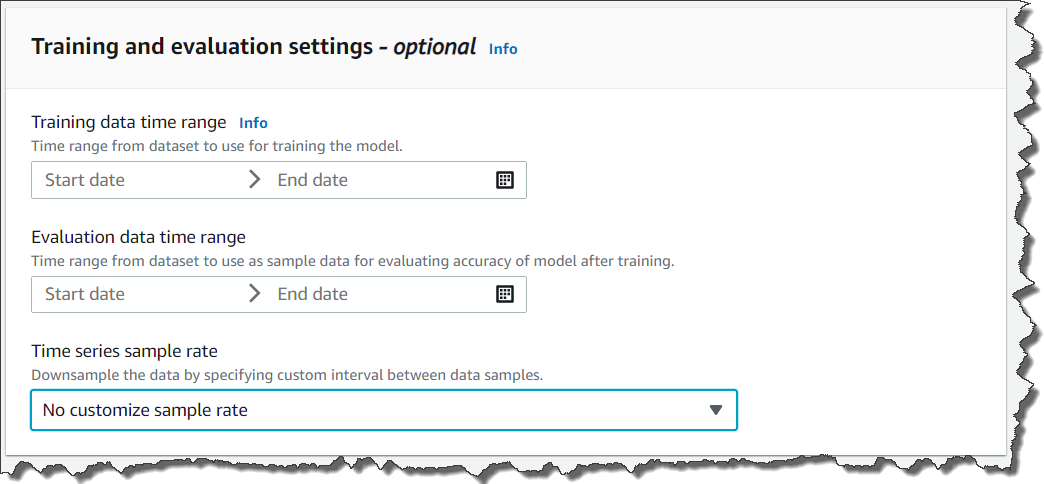Expand the Time series sample rate dropdown

(383, 410)
